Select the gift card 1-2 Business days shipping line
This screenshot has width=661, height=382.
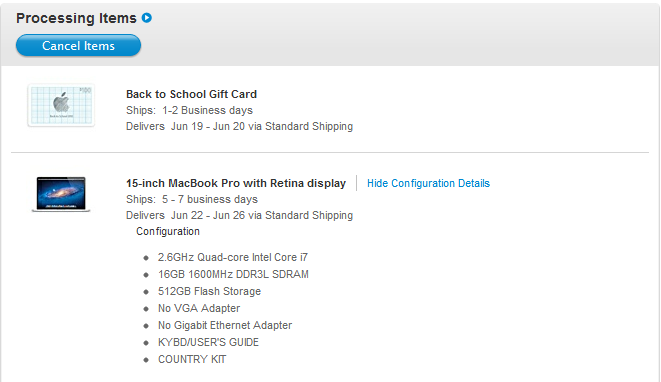[x=189, y=110]
